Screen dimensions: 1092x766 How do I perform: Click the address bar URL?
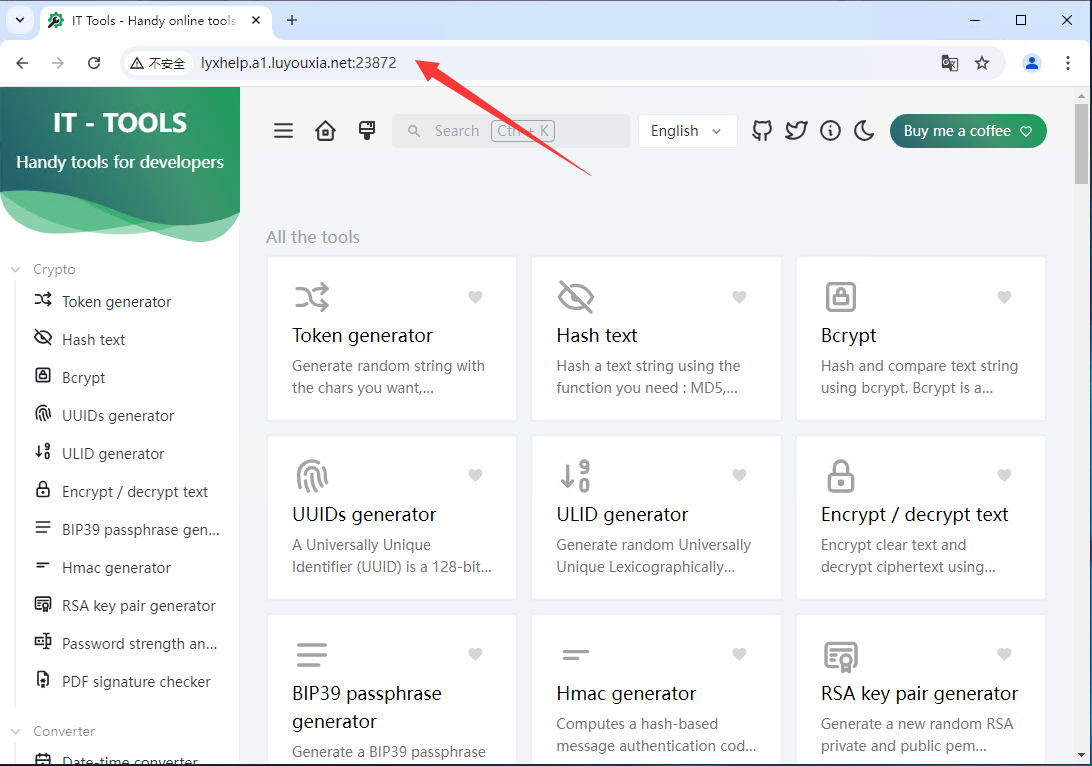(x=299, y=63)
